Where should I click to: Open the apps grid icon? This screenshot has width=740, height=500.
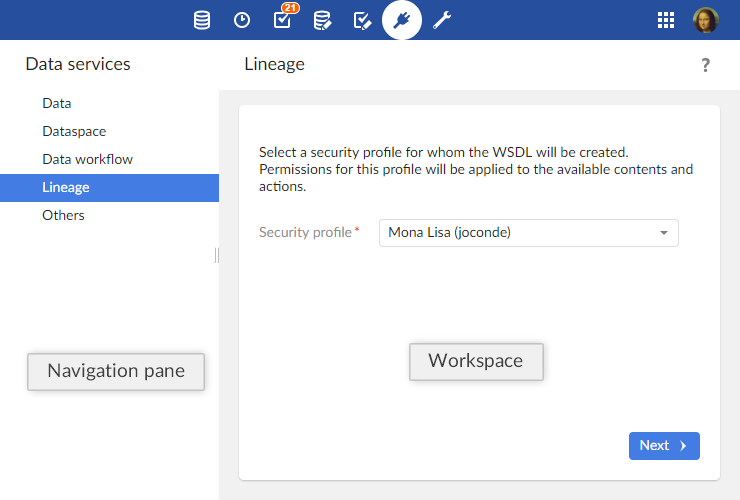click(x=666, y=20)
